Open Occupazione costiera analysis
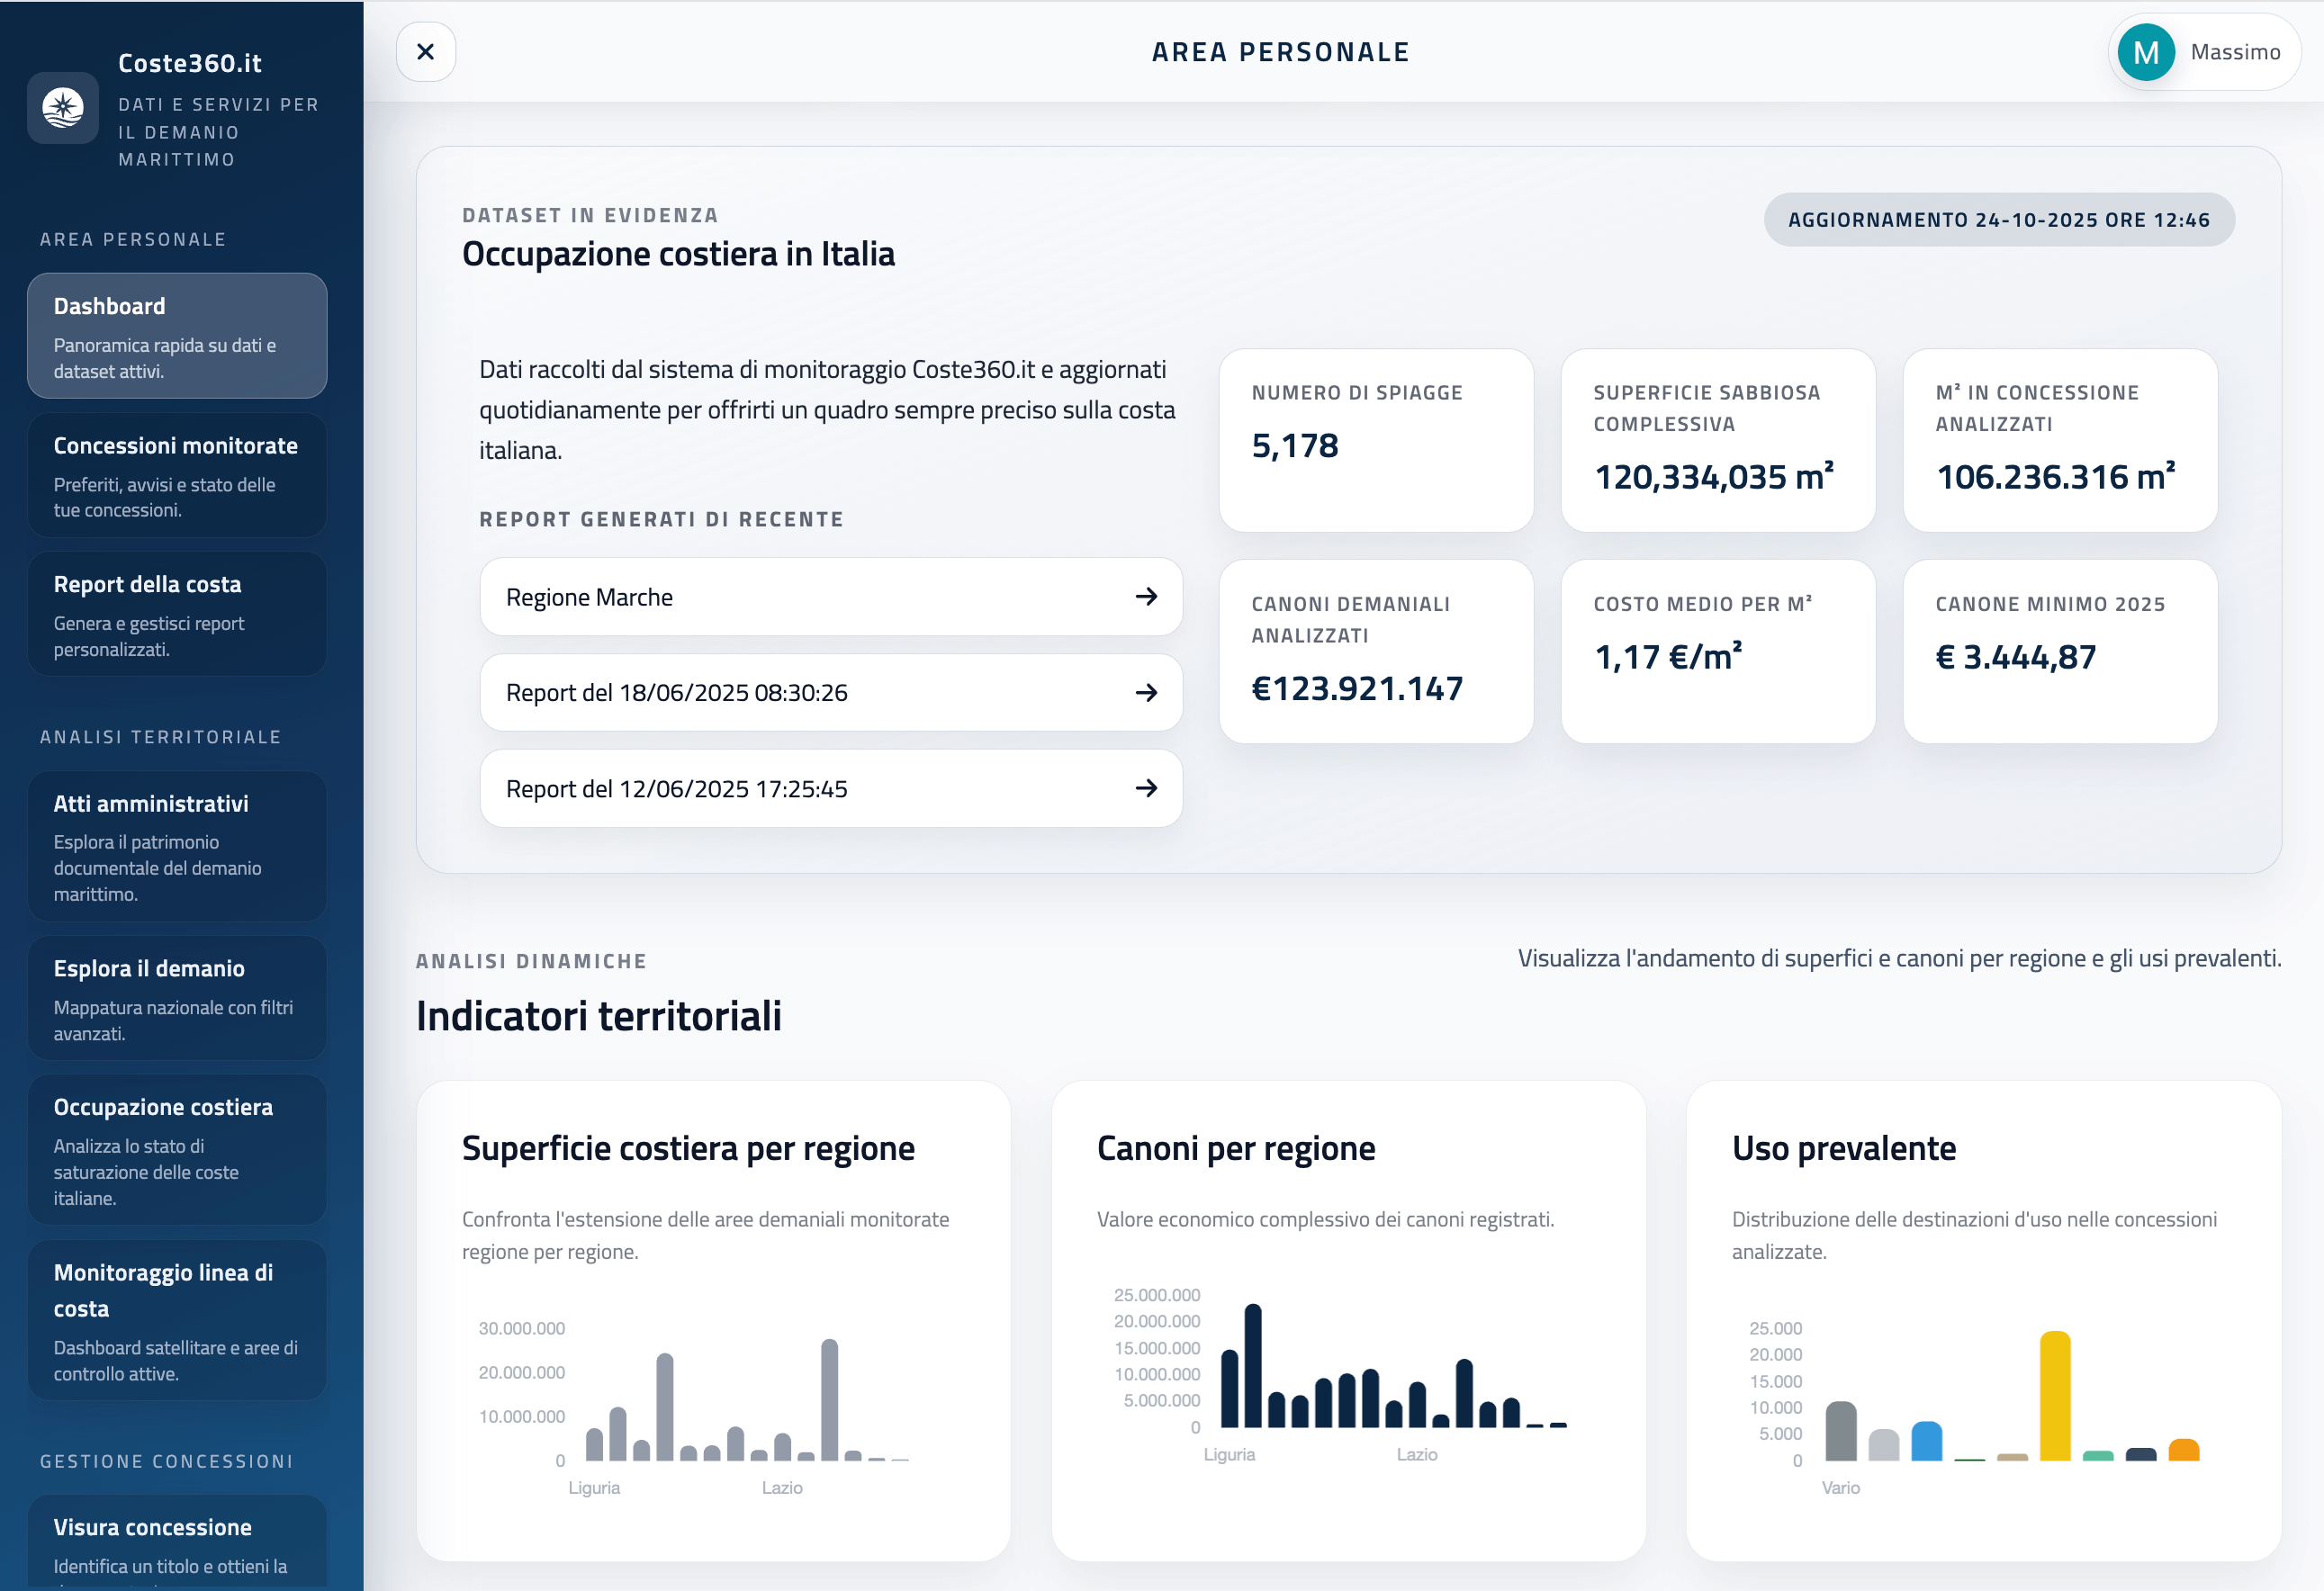 pos(177,1150)
